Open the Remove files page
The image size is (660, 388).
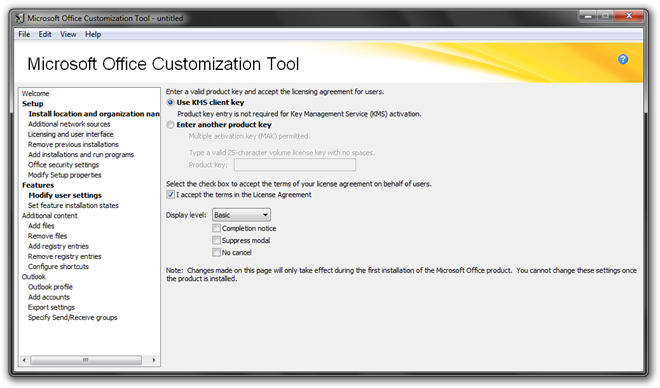[x=48, y=236]
